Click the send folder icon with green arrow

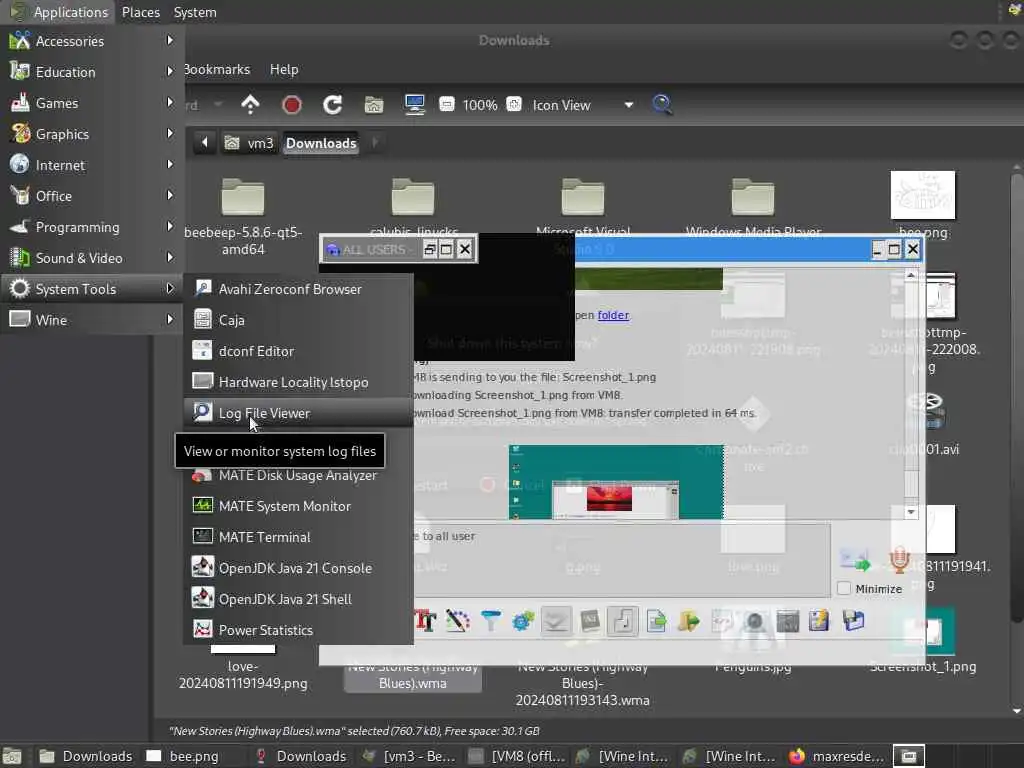click(x=688, y=620)
